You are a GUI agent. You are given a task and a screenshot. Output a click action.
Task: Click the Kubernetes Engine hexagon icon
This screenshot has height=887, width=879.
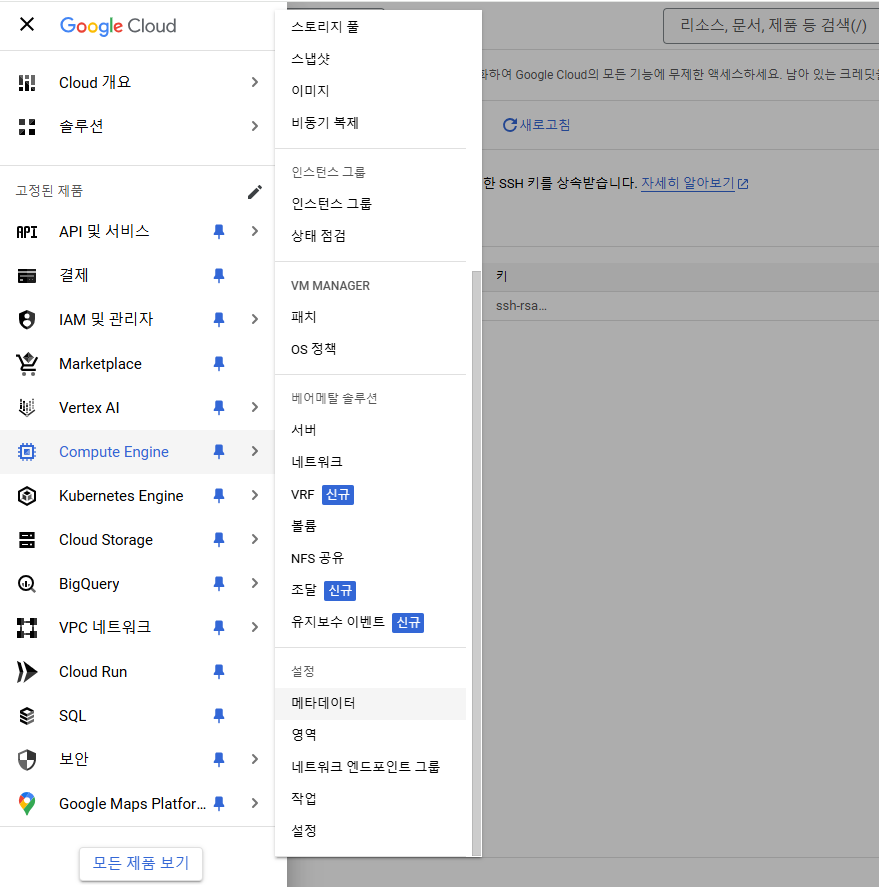(x=27, y=496)
